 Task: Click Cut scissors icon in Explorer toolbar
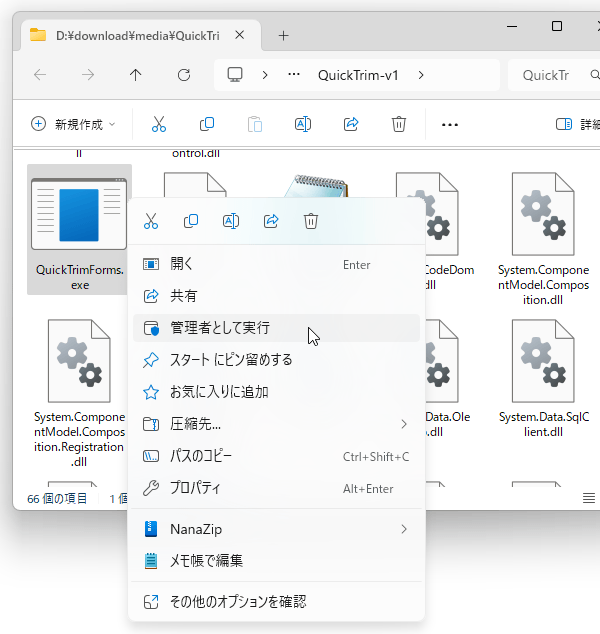[x=158, y=124]
